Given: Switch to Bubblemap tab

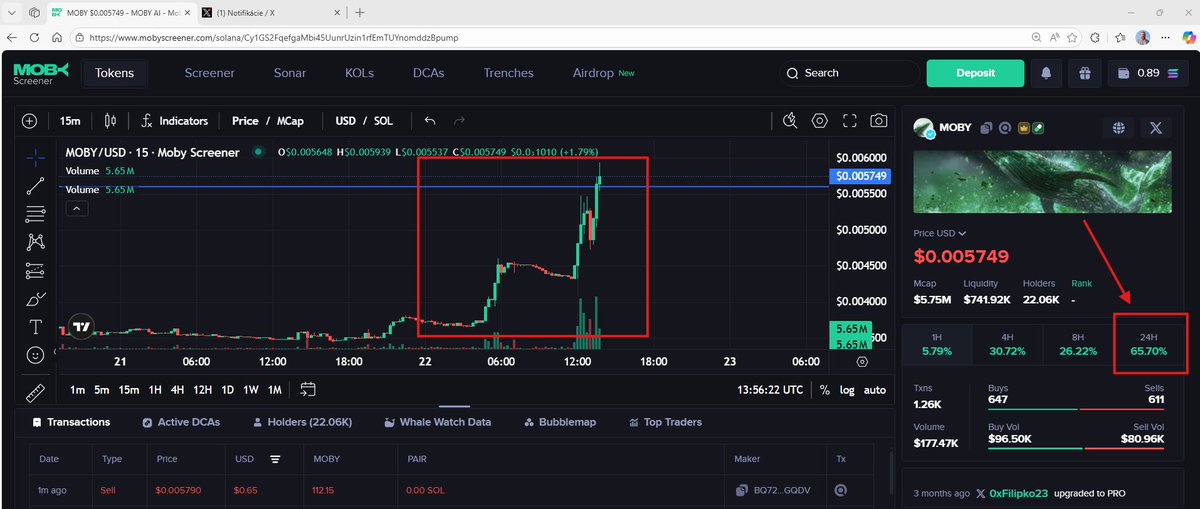Looking at the screenshot, I should 559,422.
